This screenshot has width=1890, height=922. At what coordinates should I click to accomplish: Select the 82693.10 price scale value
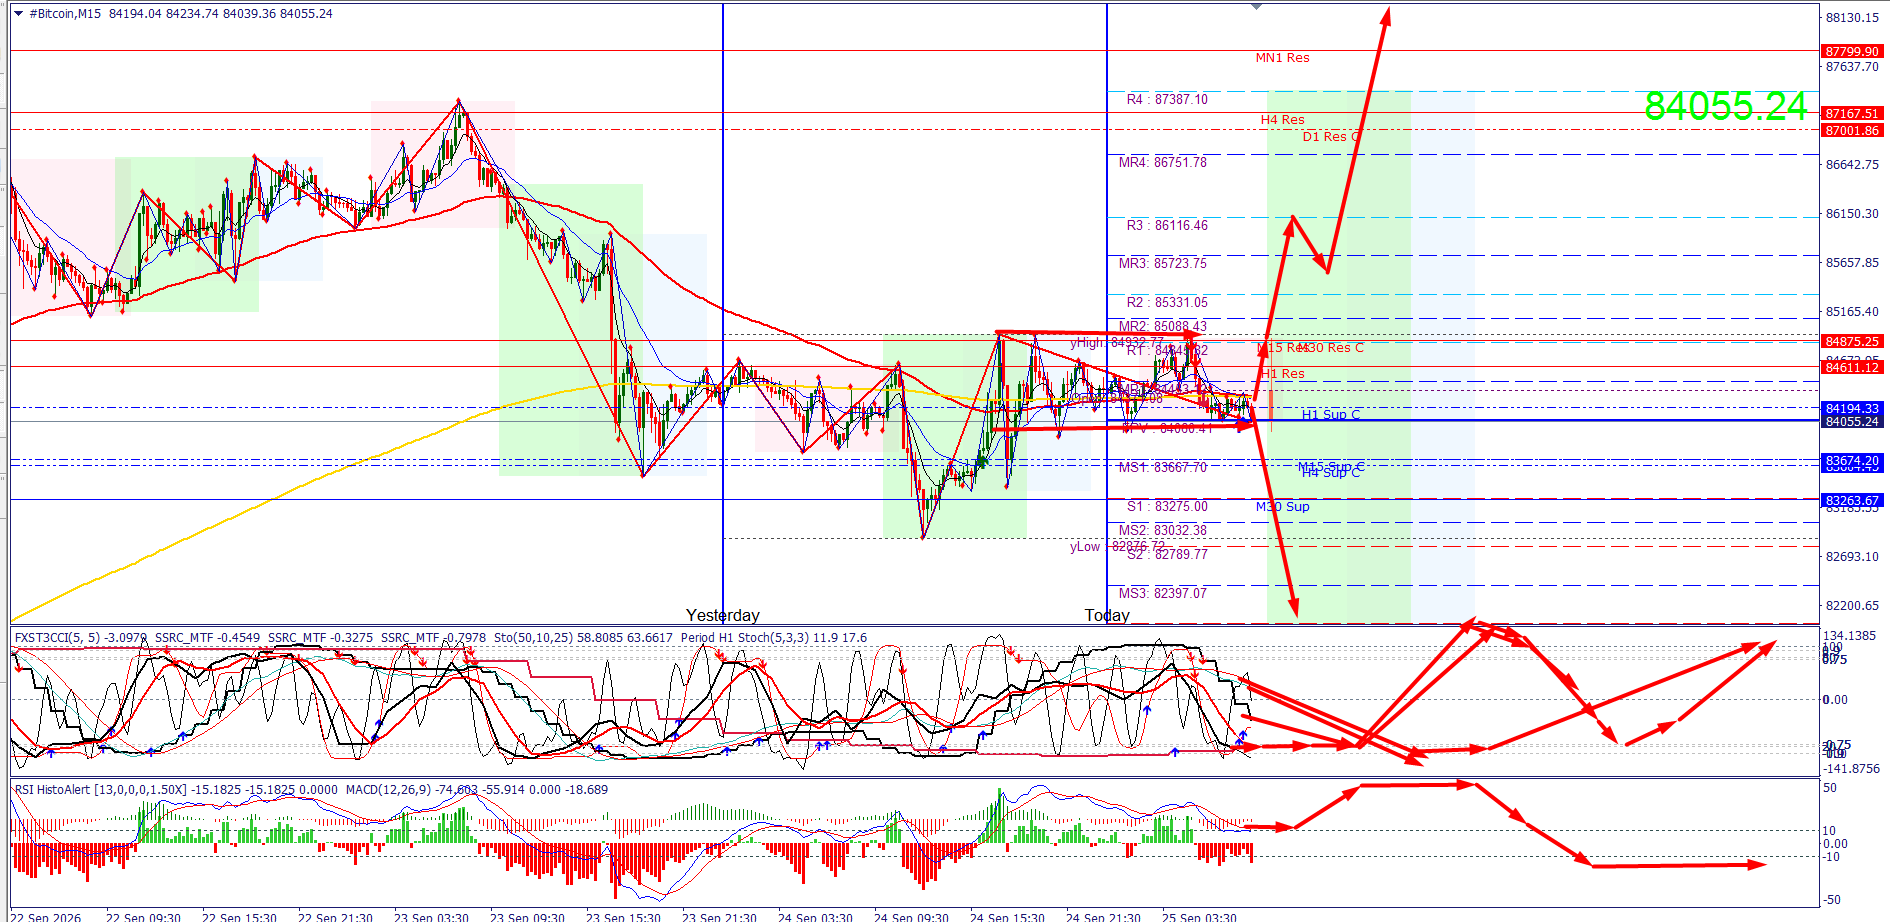[x=1852, y=556]
